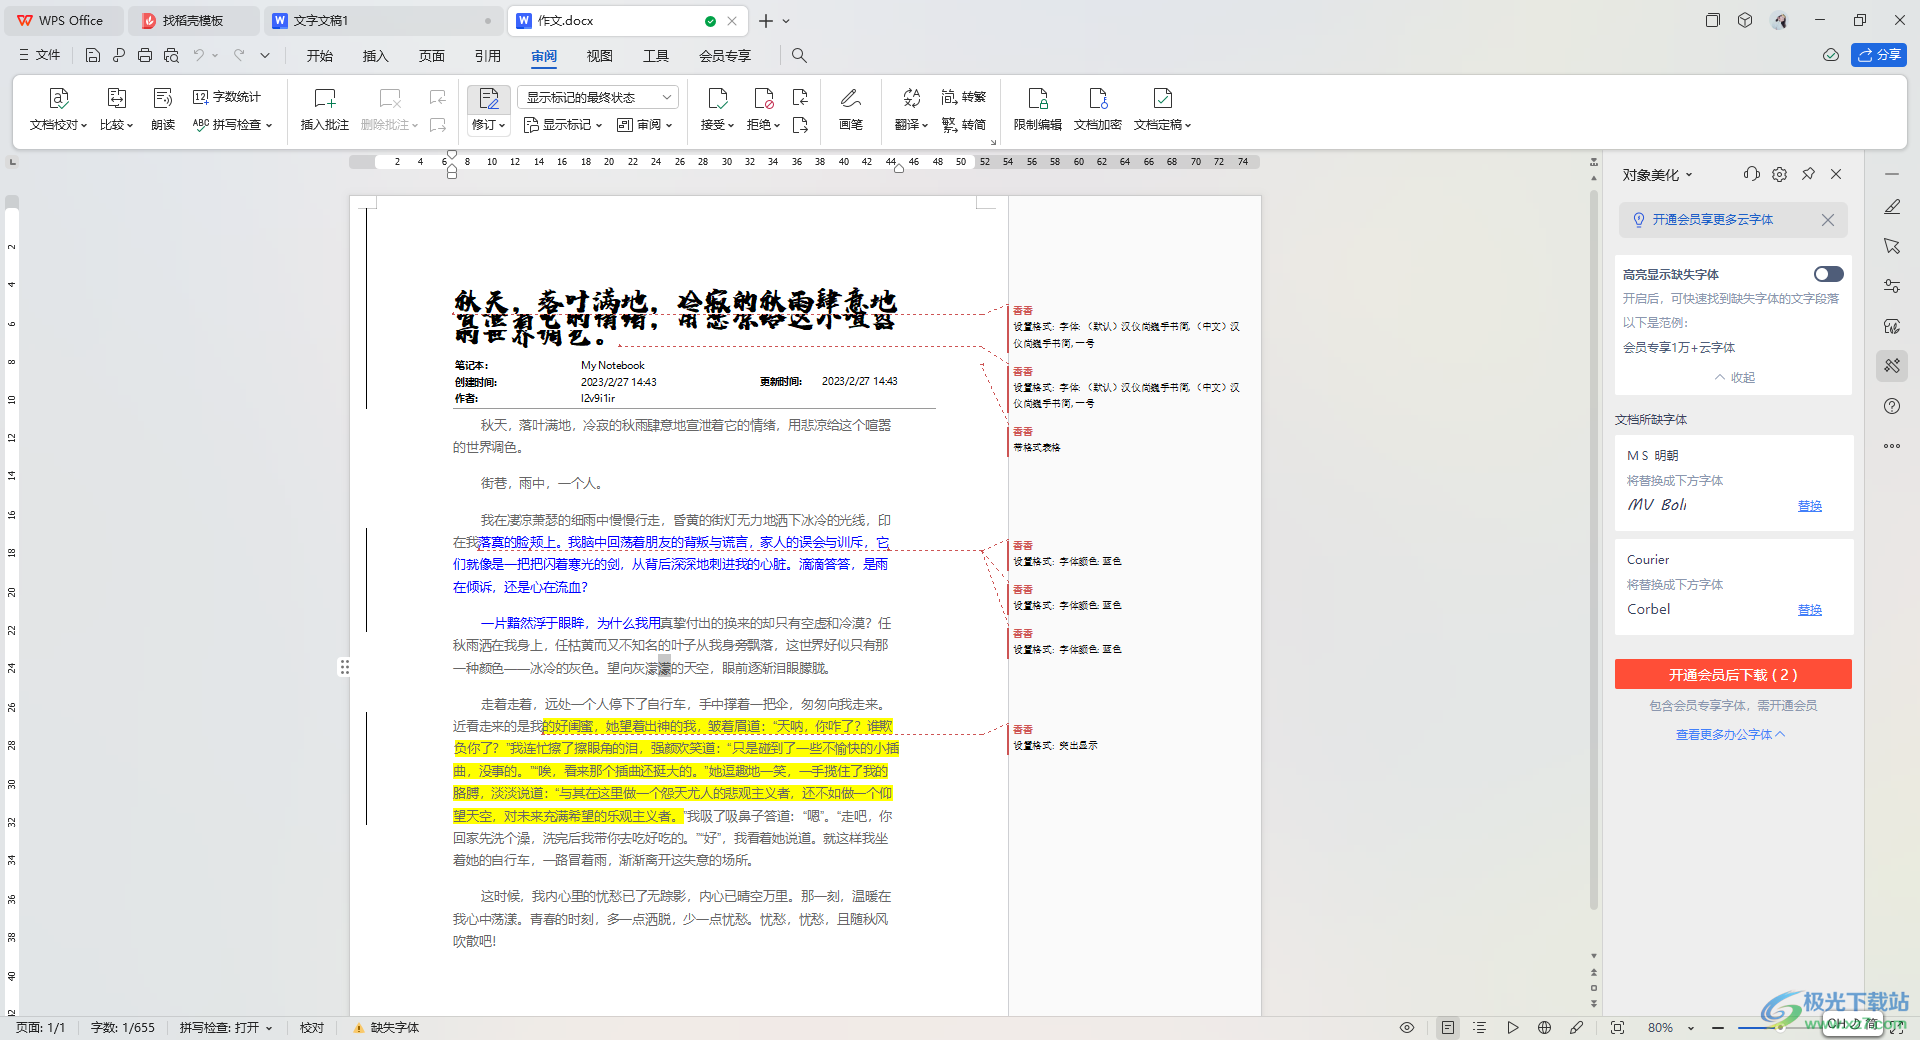Switch to page layout view in status bar
The image size is (1920, 1040).
[1447, 1027]
